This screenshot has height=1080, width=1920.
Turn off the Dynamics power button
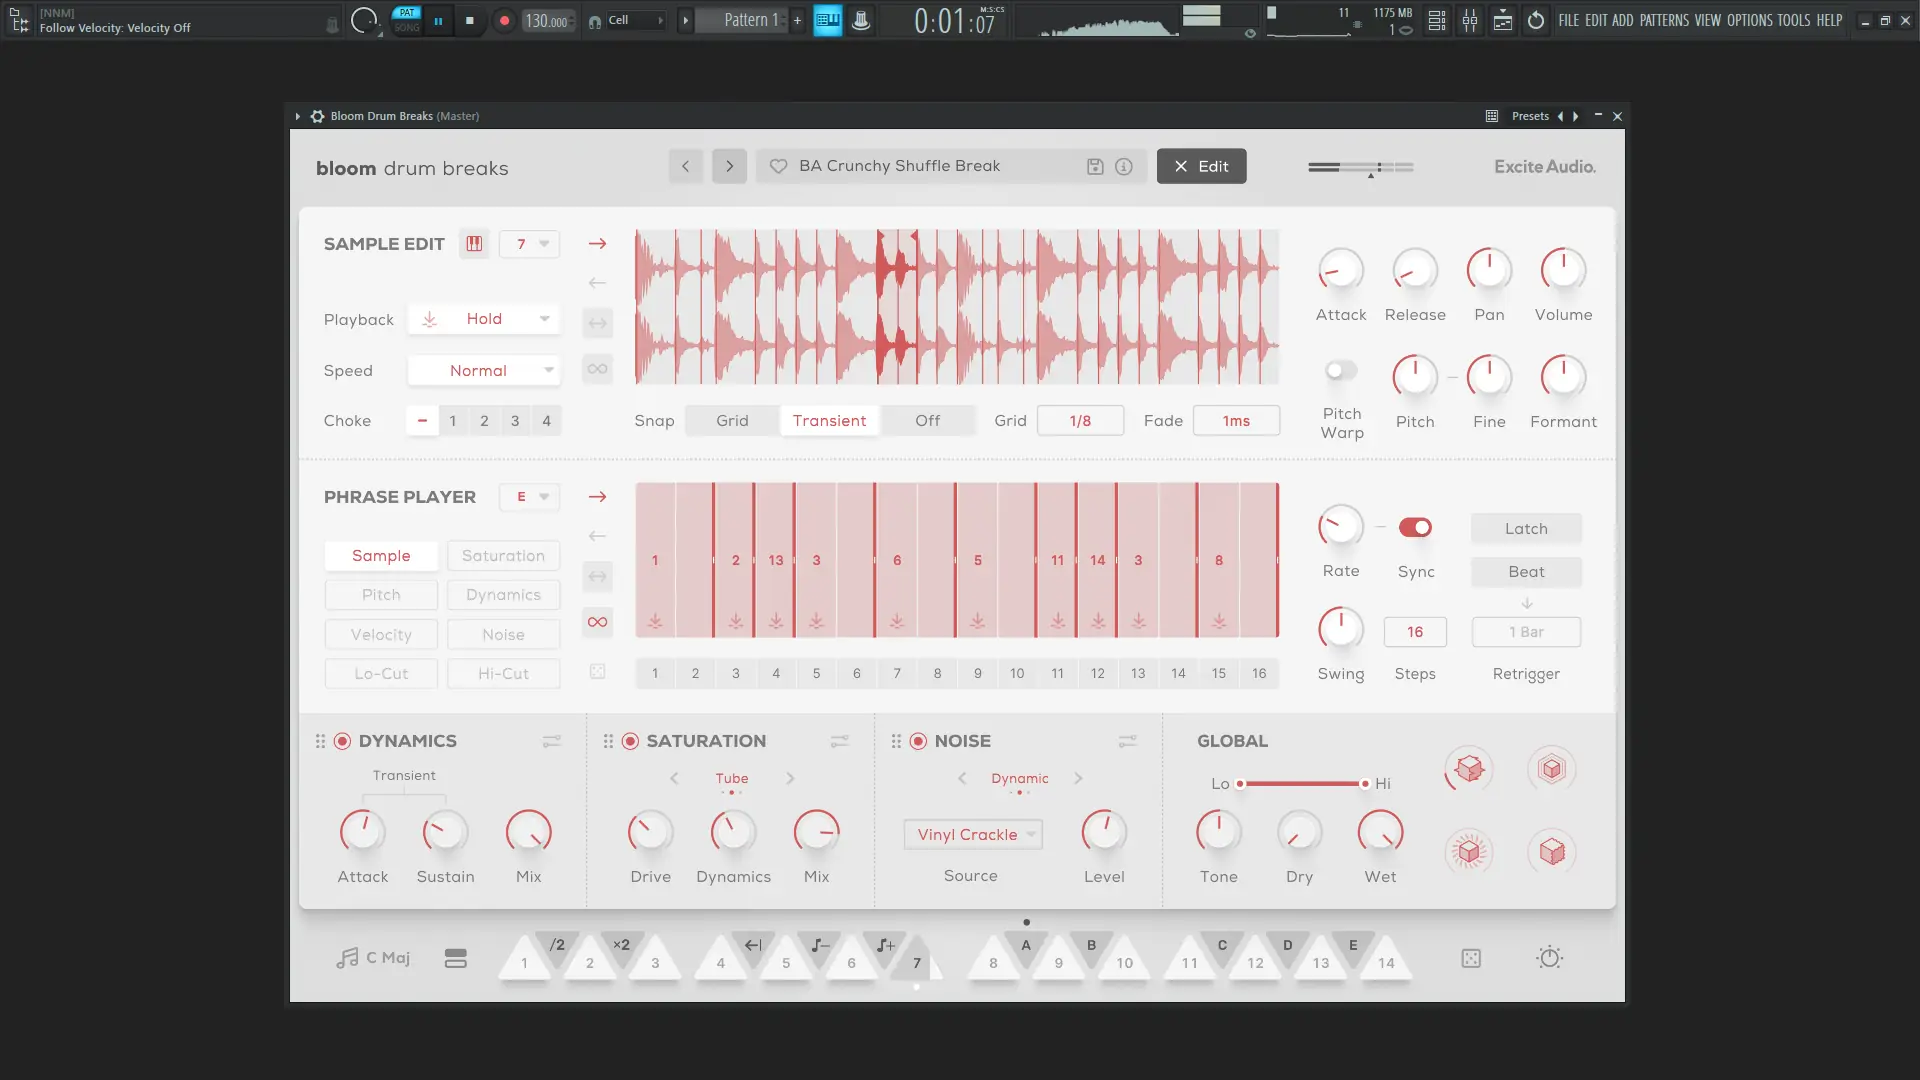click(x=342, y=741)
